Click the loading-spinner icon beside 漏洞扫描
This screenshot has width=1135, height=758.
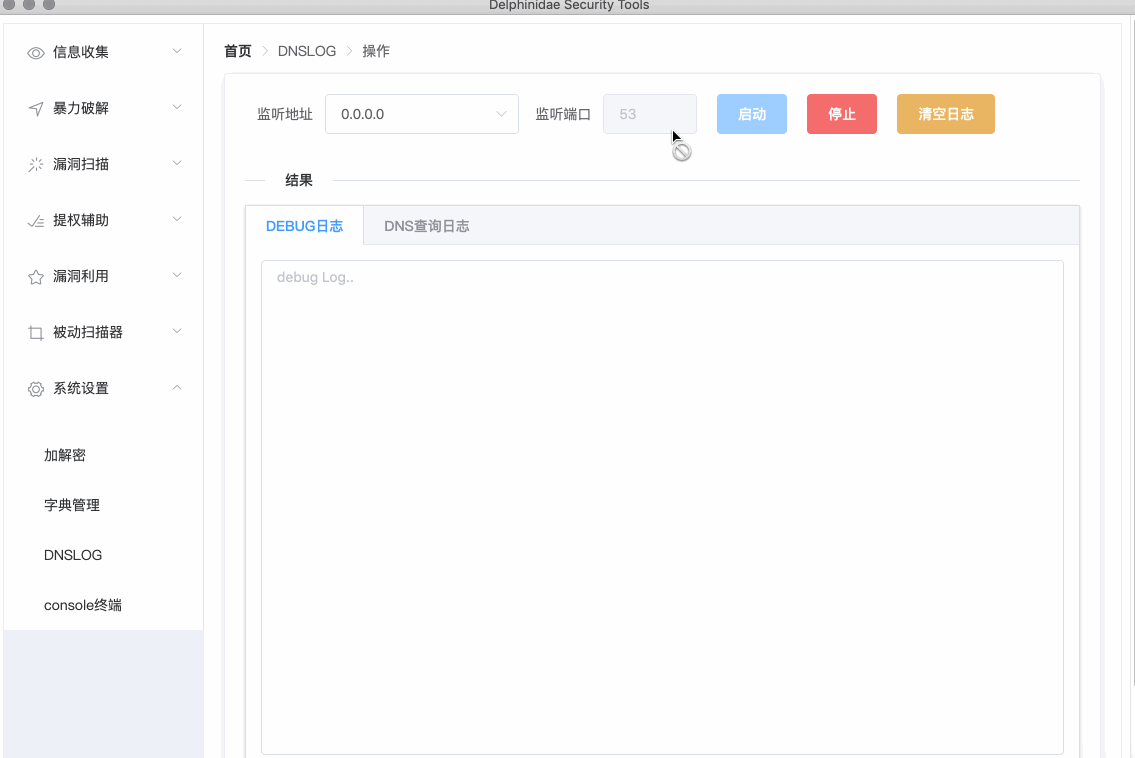tap(36, 165)
